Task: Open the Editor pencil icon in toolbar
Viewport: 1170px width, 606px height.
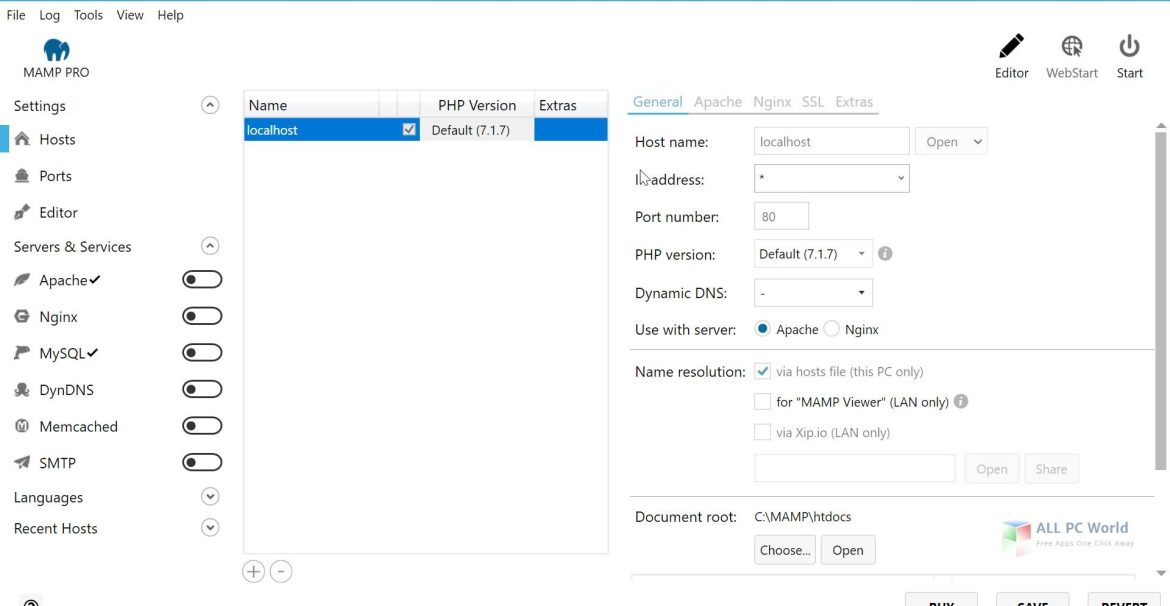Action: (1011, 46)
